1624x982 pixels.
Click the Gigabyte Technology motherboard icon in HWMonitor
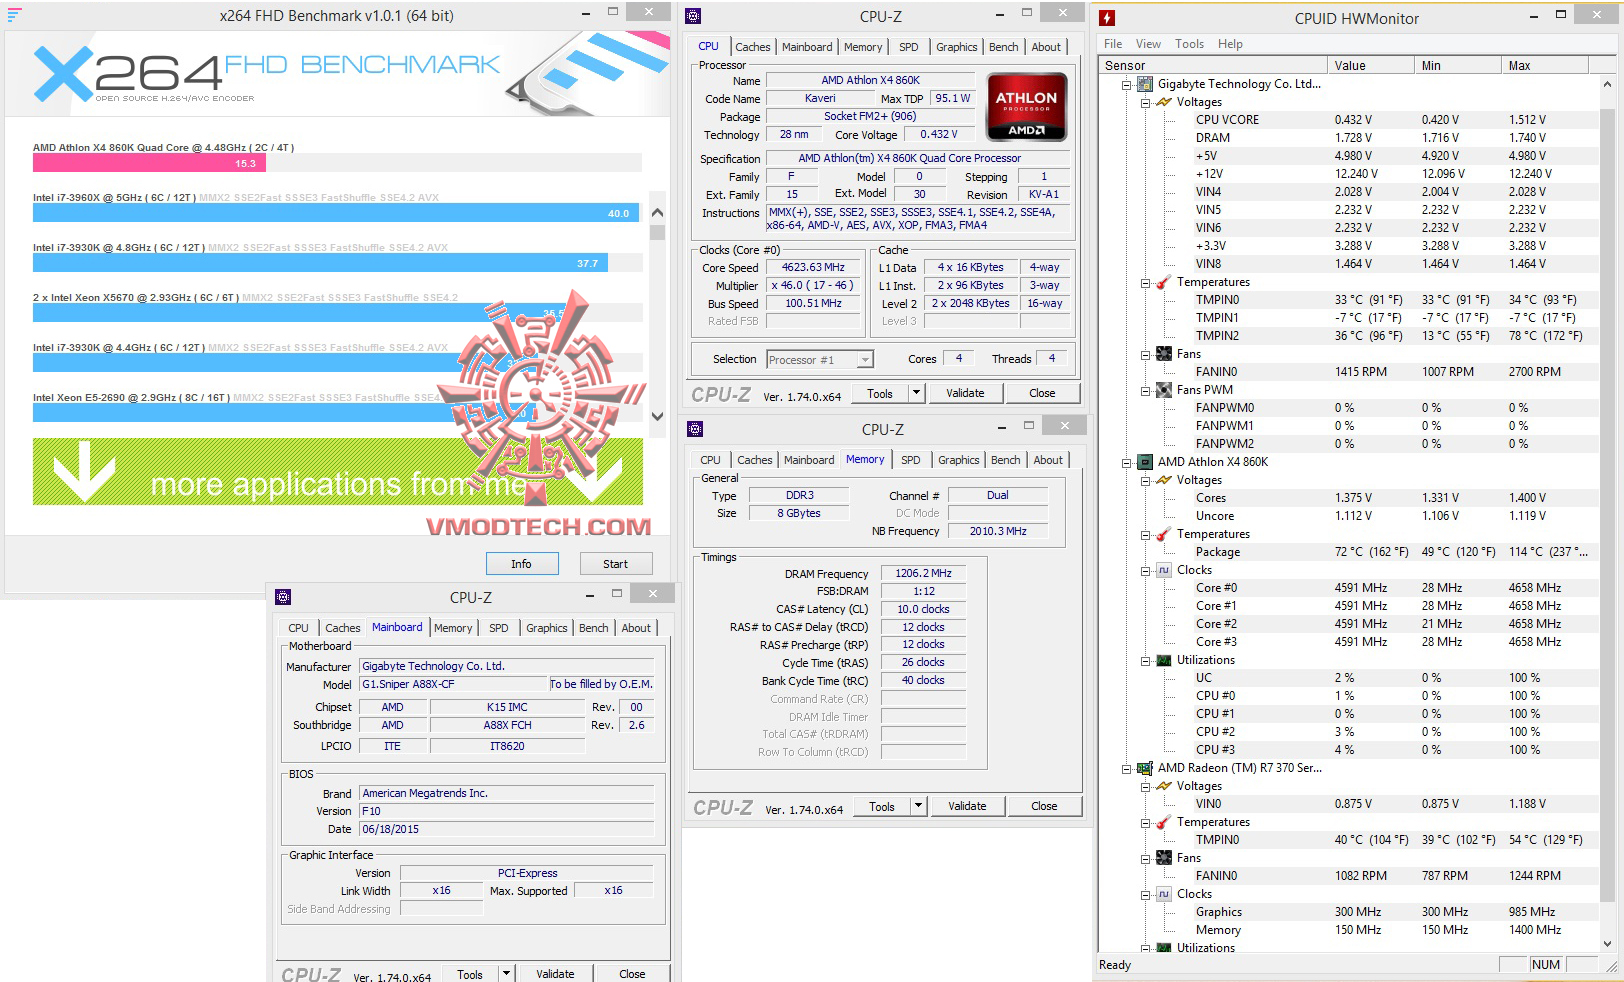click(1146, 84)
